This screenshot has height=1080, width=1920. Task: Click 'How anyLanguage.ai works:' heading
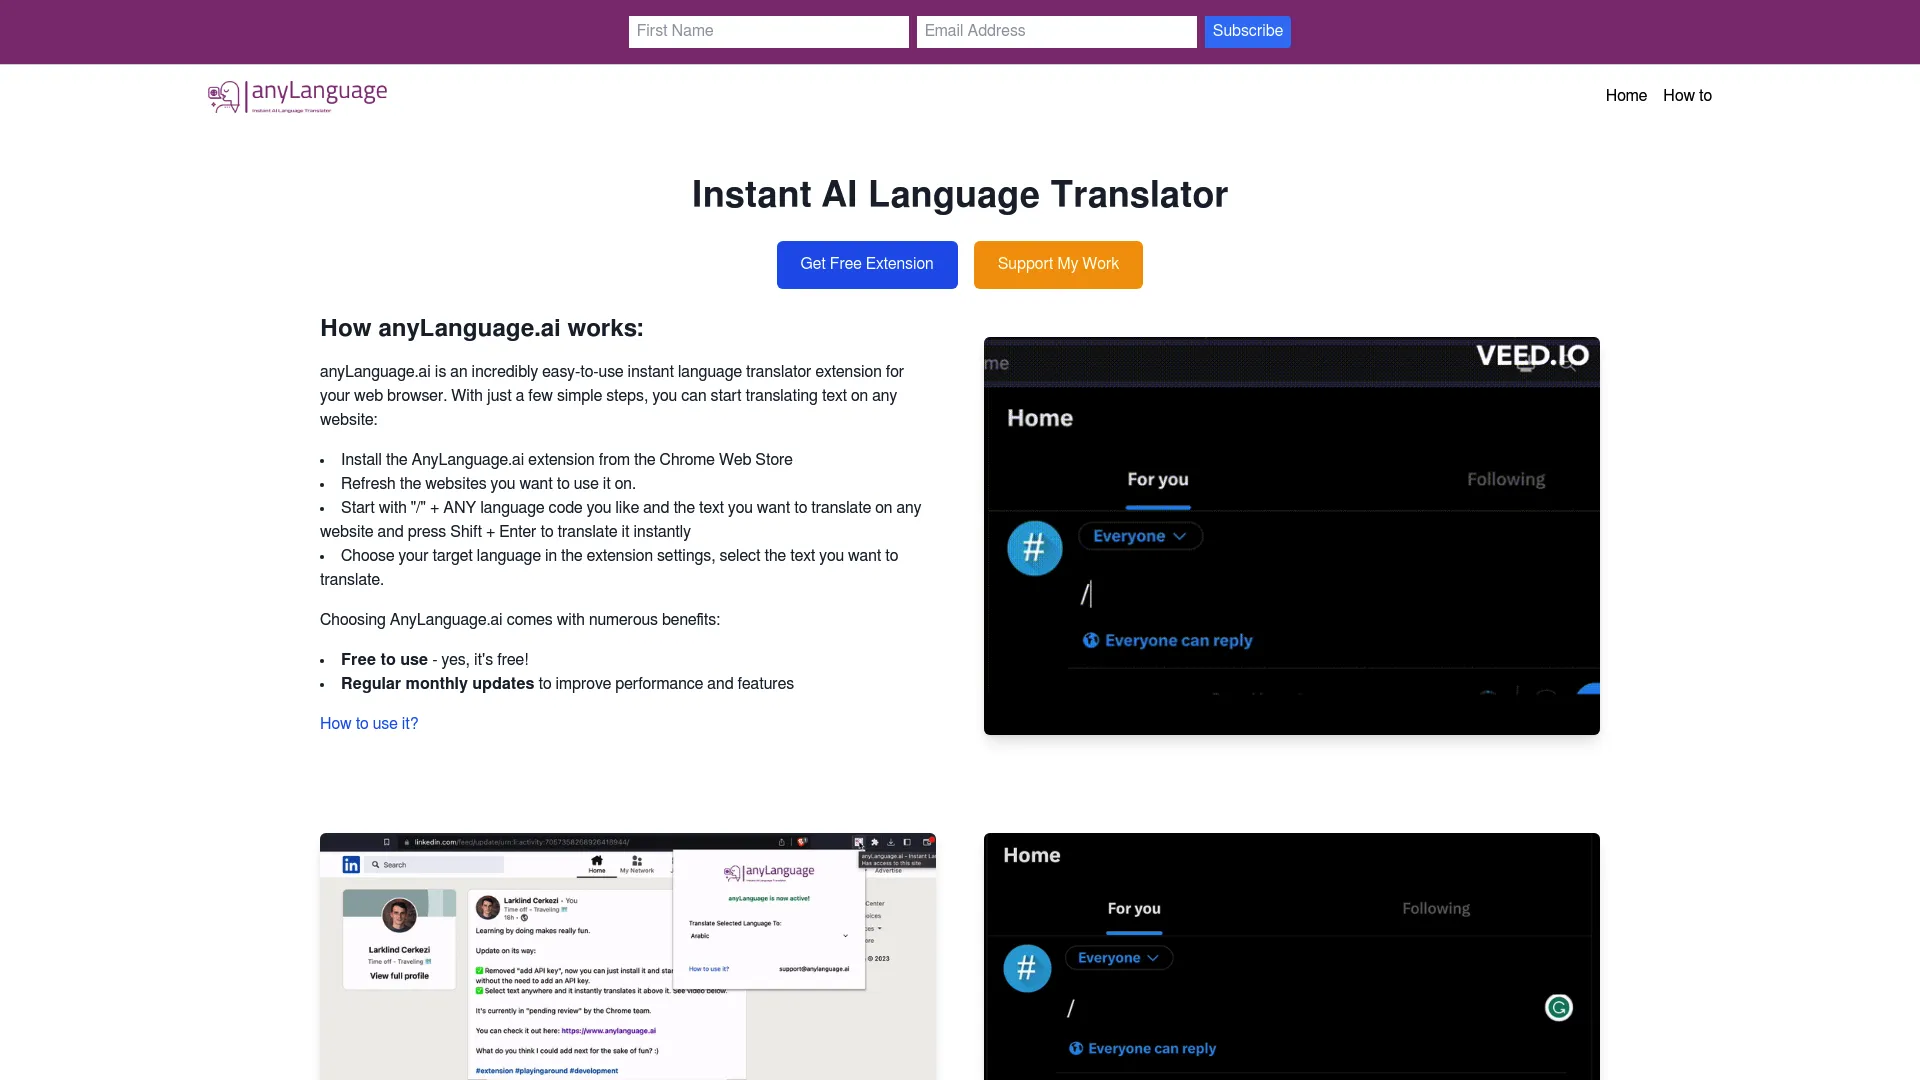click(x=482, y=328)
